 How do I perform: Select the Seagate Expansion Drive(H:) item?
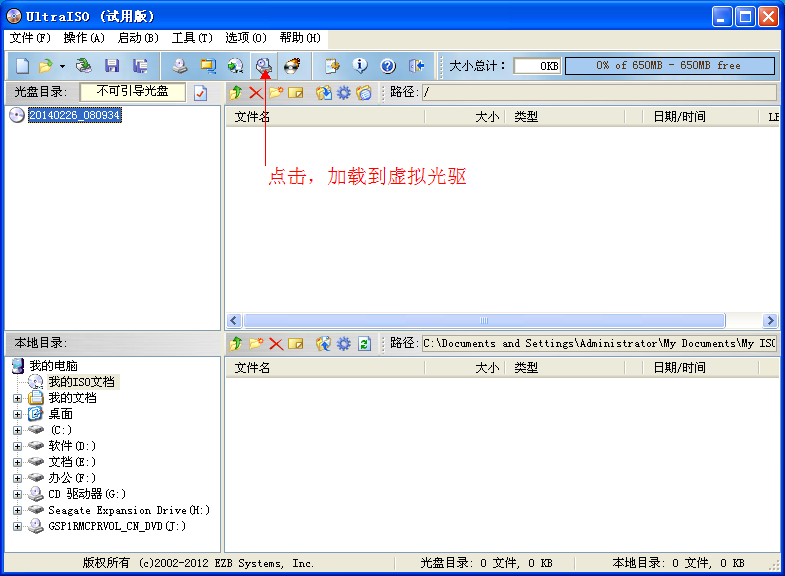(129, 510)
